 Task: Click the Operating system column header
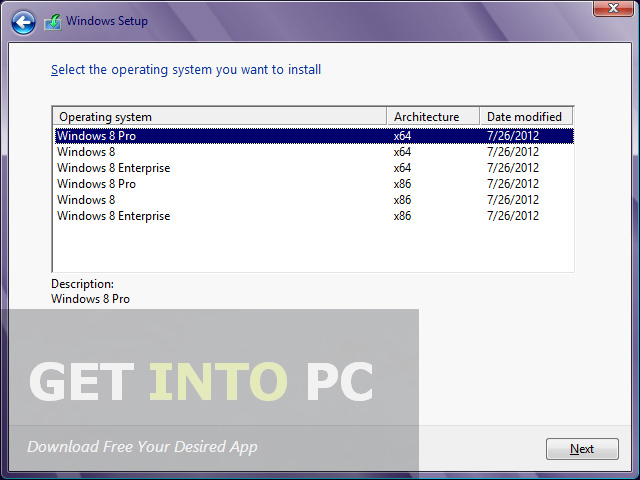click(220, 117)
